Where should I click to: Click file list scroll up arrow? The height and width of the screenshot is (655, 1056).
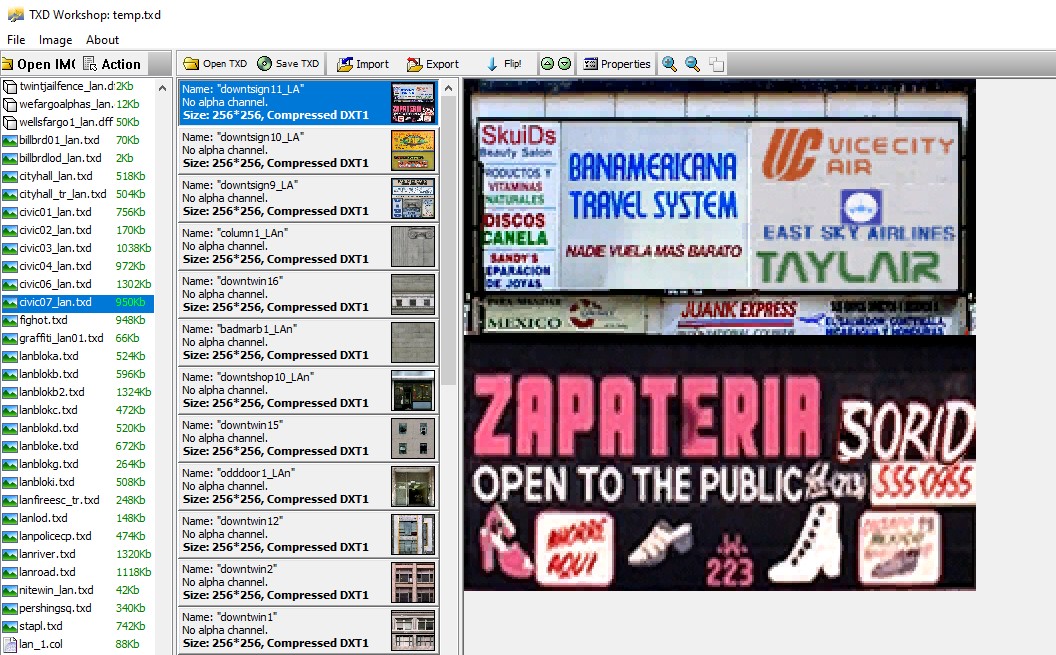pos(162,88)
